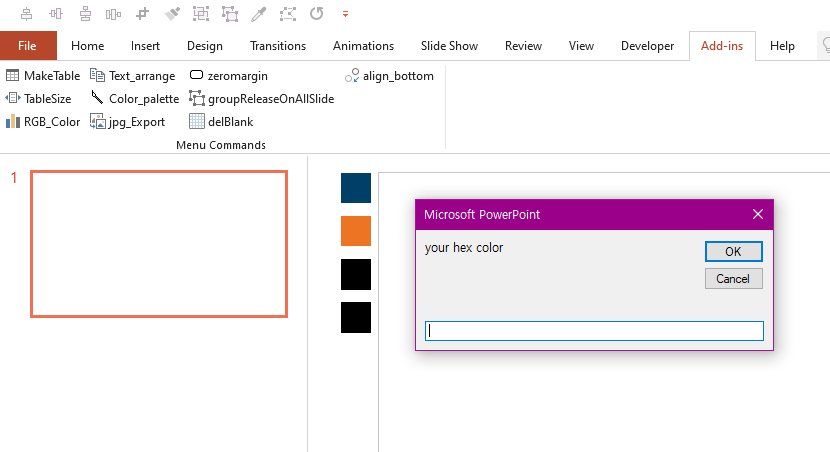Switch to the Slide Show tab
The image size is (830, 452).
point(449,46)
